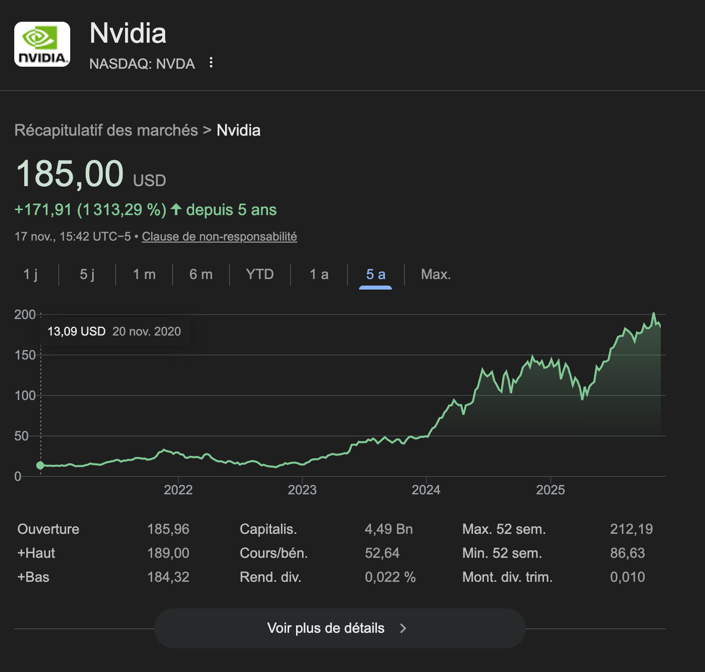Show the Max. range chart

pyautogui.click(x=436, y=274)
